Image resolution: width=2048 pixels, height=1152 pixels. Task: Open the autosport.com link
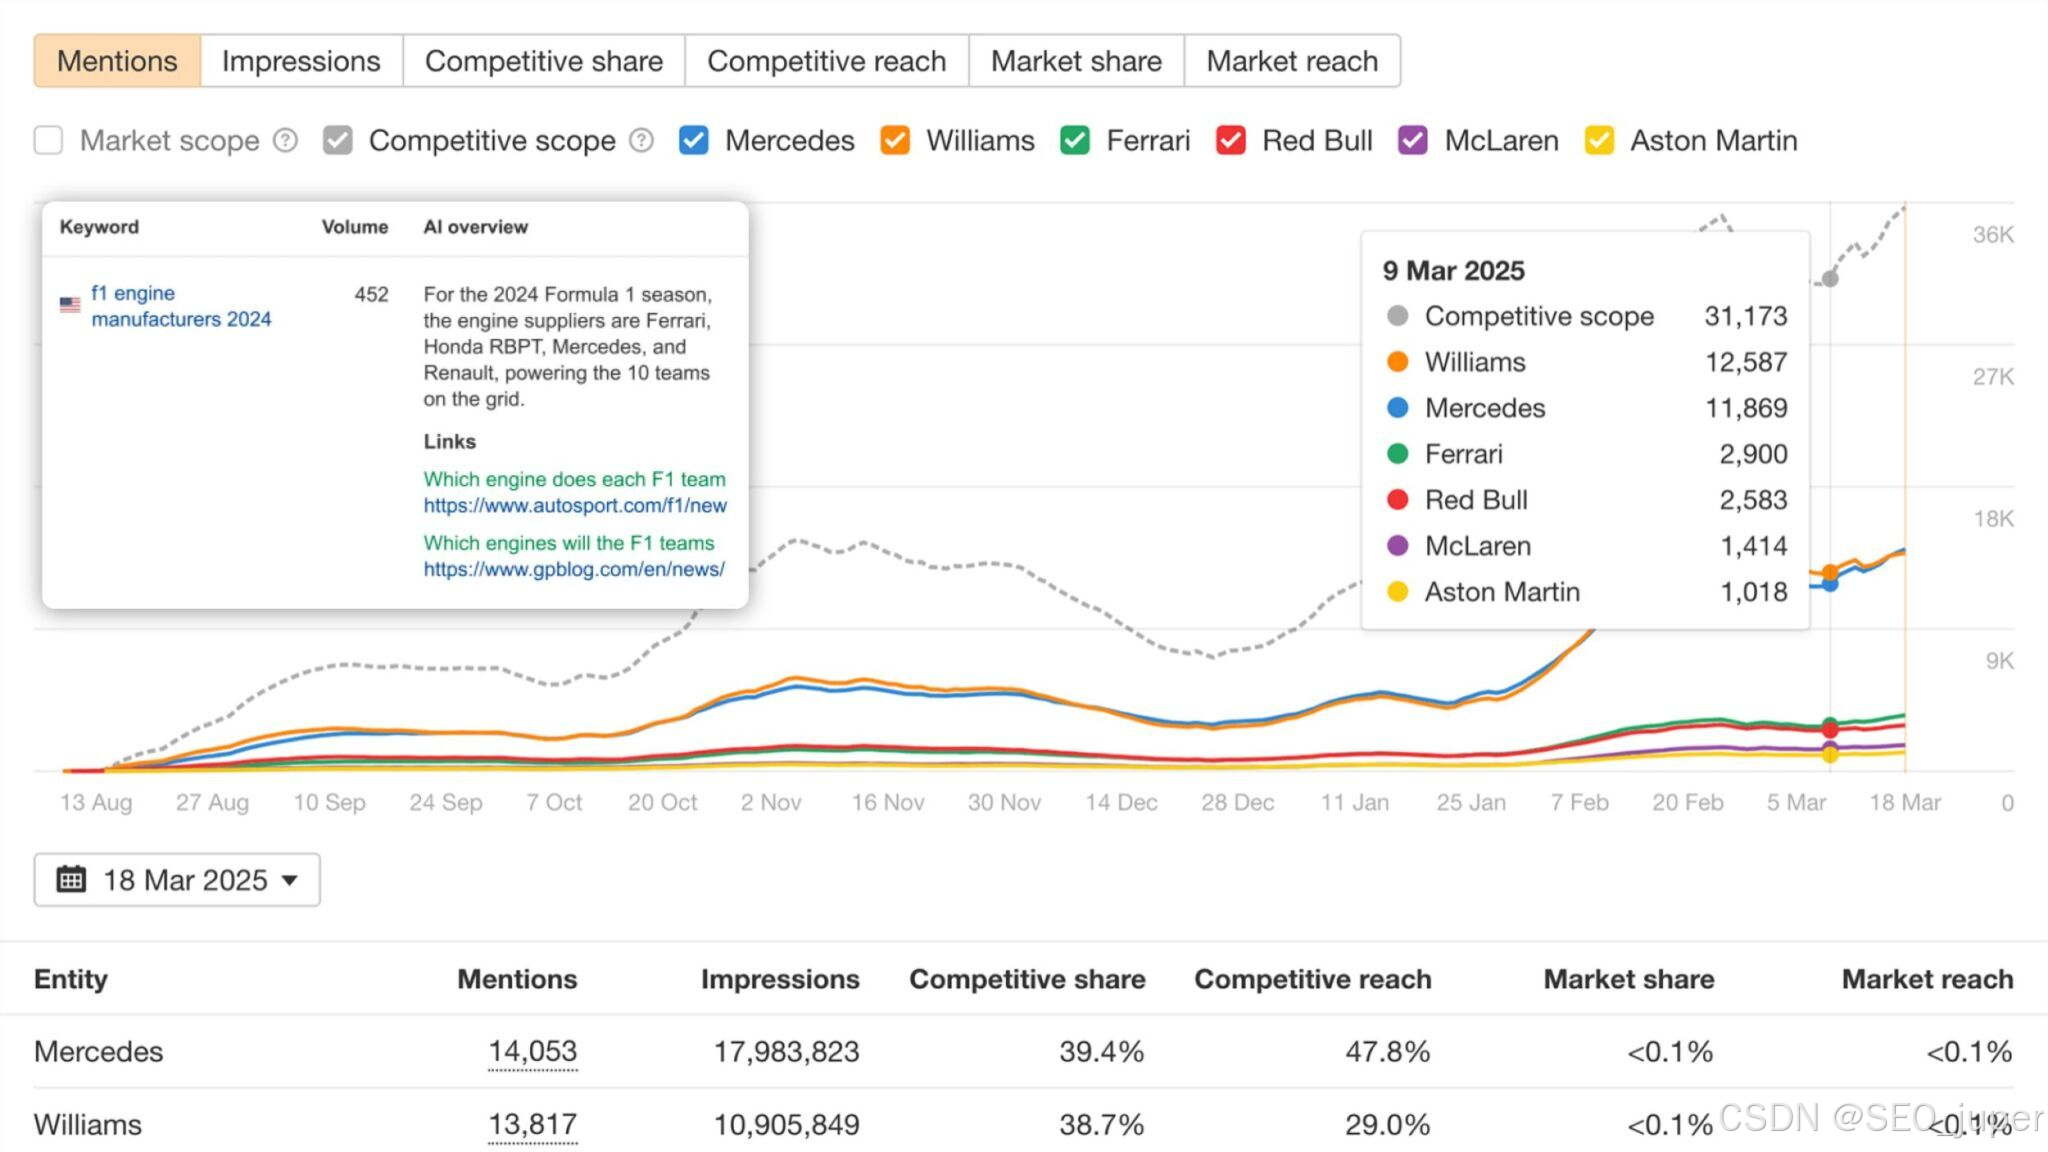[x=574, y=505]
